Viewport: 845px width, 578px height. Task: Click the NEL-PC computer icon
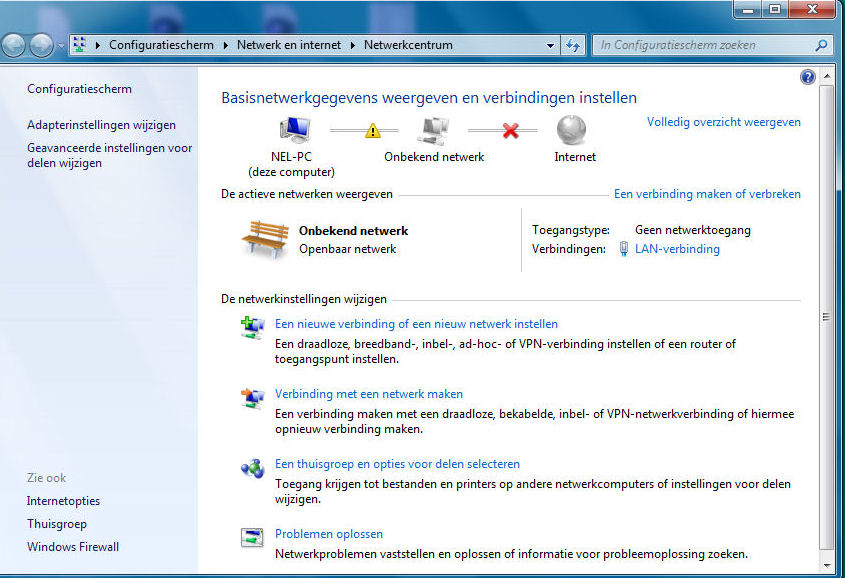[294, 130]
